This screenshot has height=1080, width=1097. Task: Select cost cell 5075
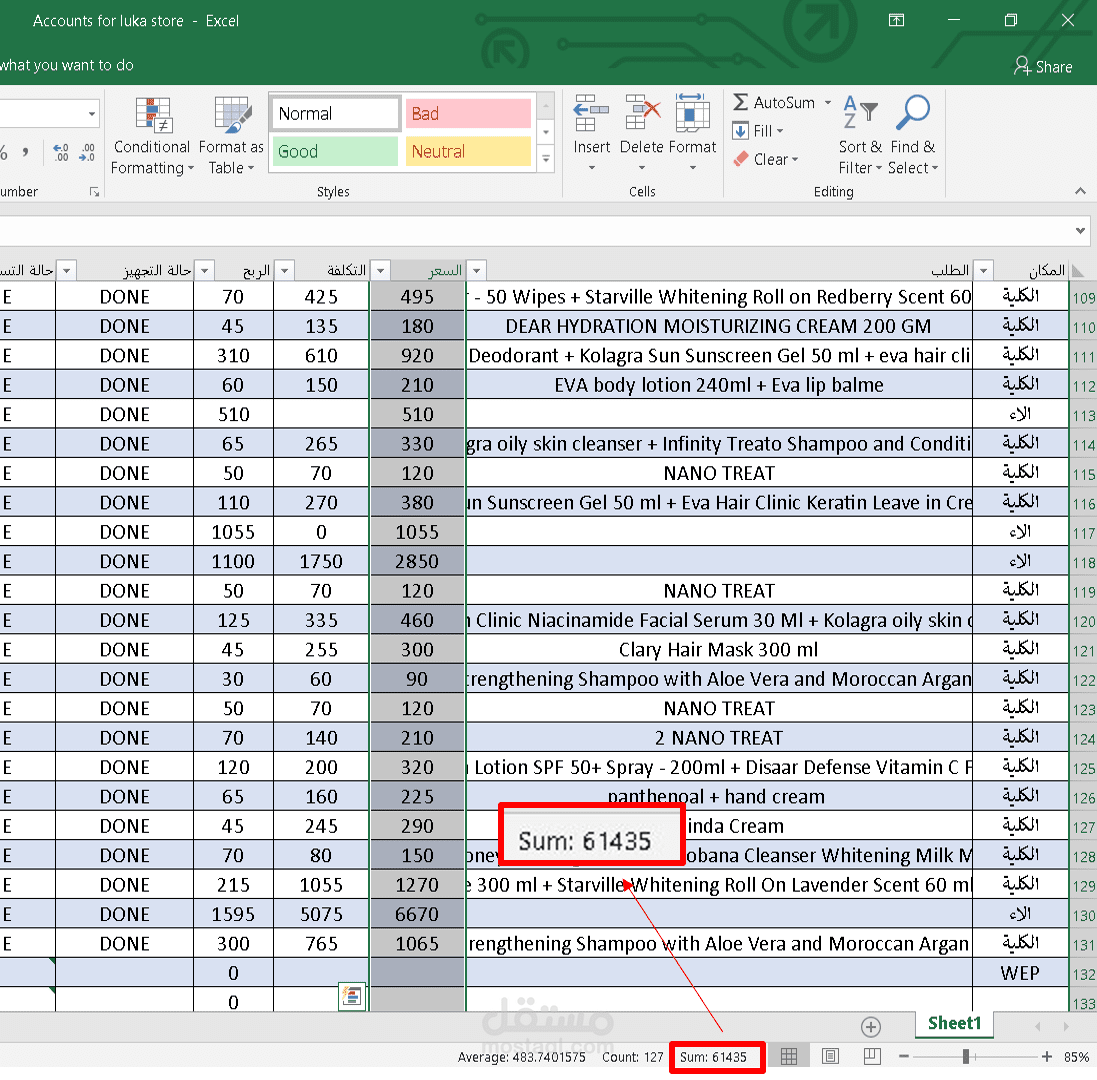click(x=321, y=914)
